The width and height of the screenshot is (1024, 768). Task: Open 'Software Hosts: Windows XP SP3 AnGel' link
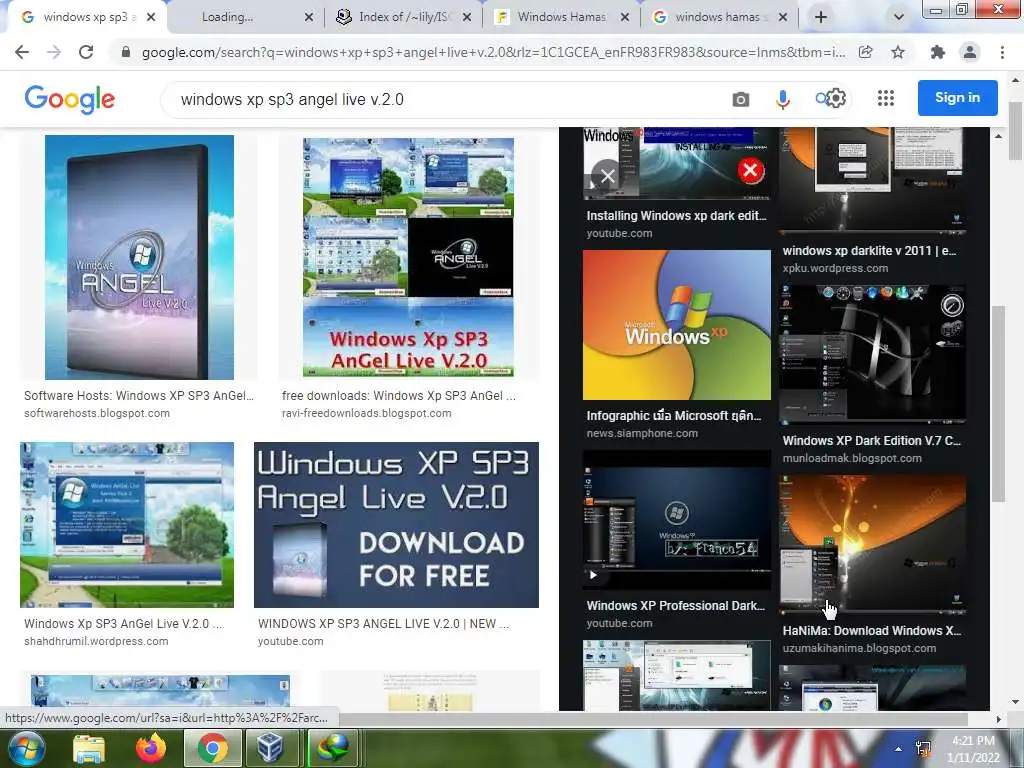[x=138, y=396]
